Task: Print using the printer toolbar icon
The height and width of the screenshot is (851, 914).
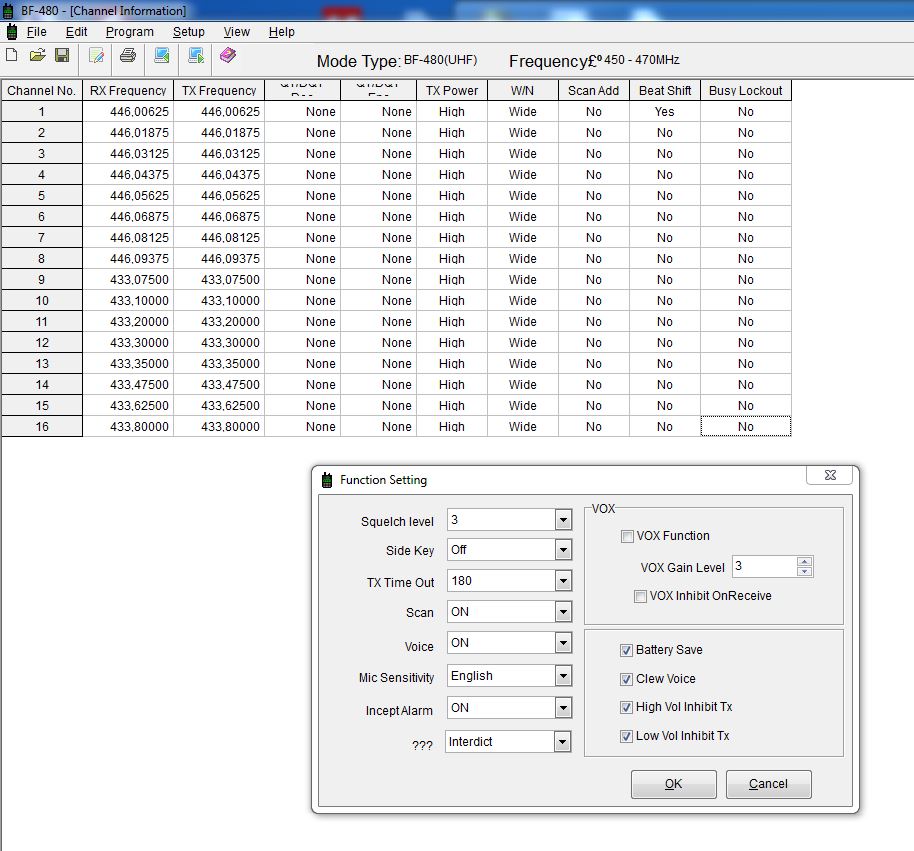Action: pyautogui.click(x=128, y=55)
